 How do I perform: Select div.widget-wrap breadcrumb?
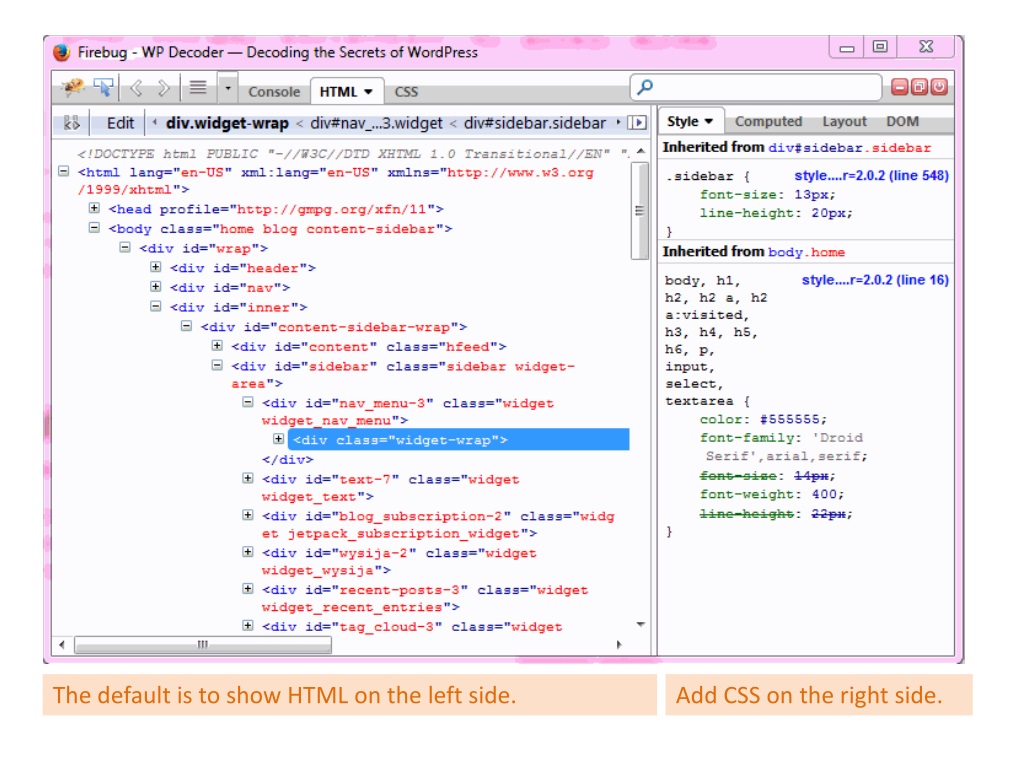(x=227, y=123)
